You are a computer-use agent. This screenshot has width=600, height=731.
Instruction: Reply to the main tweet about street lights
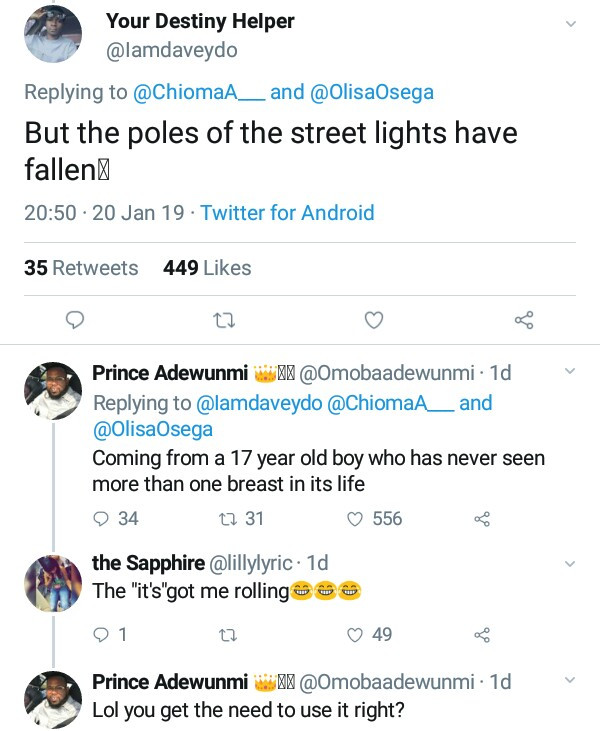tap(73, 320)
